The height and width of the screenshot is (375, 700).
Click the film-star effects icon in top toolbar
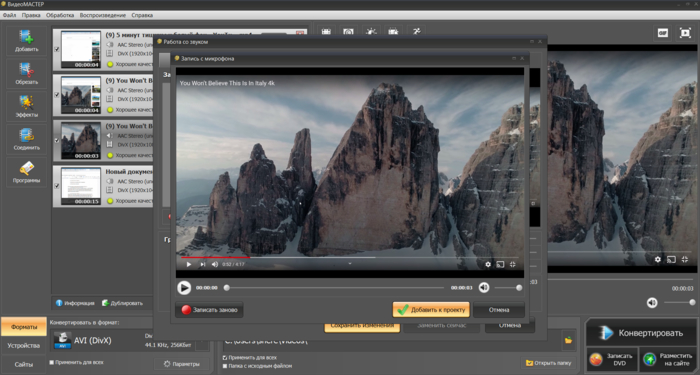coord(393,32)
